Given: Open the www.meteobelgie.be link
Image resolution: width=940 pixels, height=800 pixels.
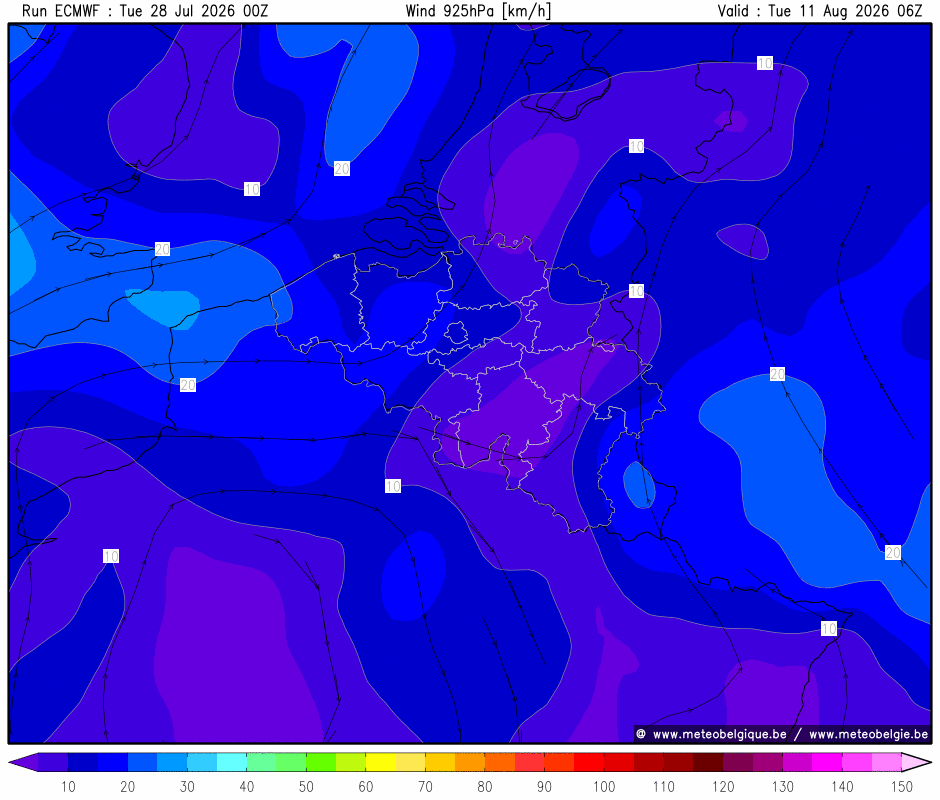Looking at the screenshot, I should 868,734.
